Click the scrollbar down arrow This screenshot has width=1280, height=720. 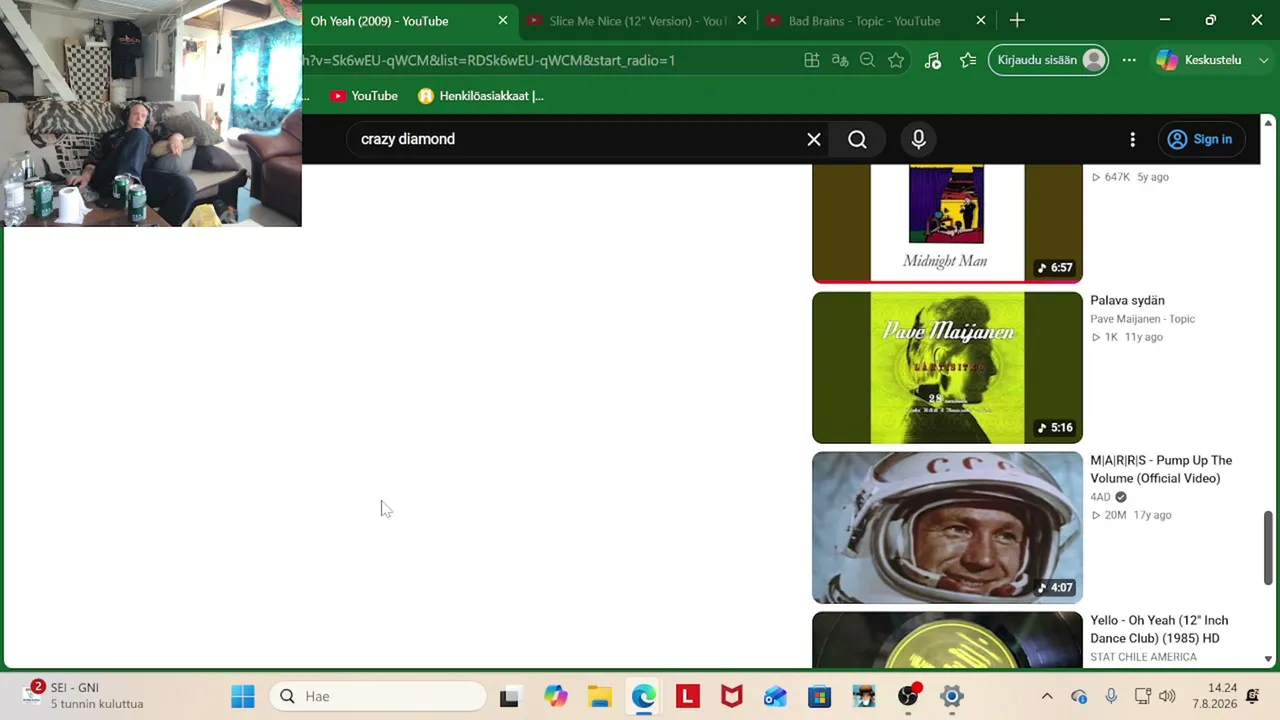point(1269,659)
